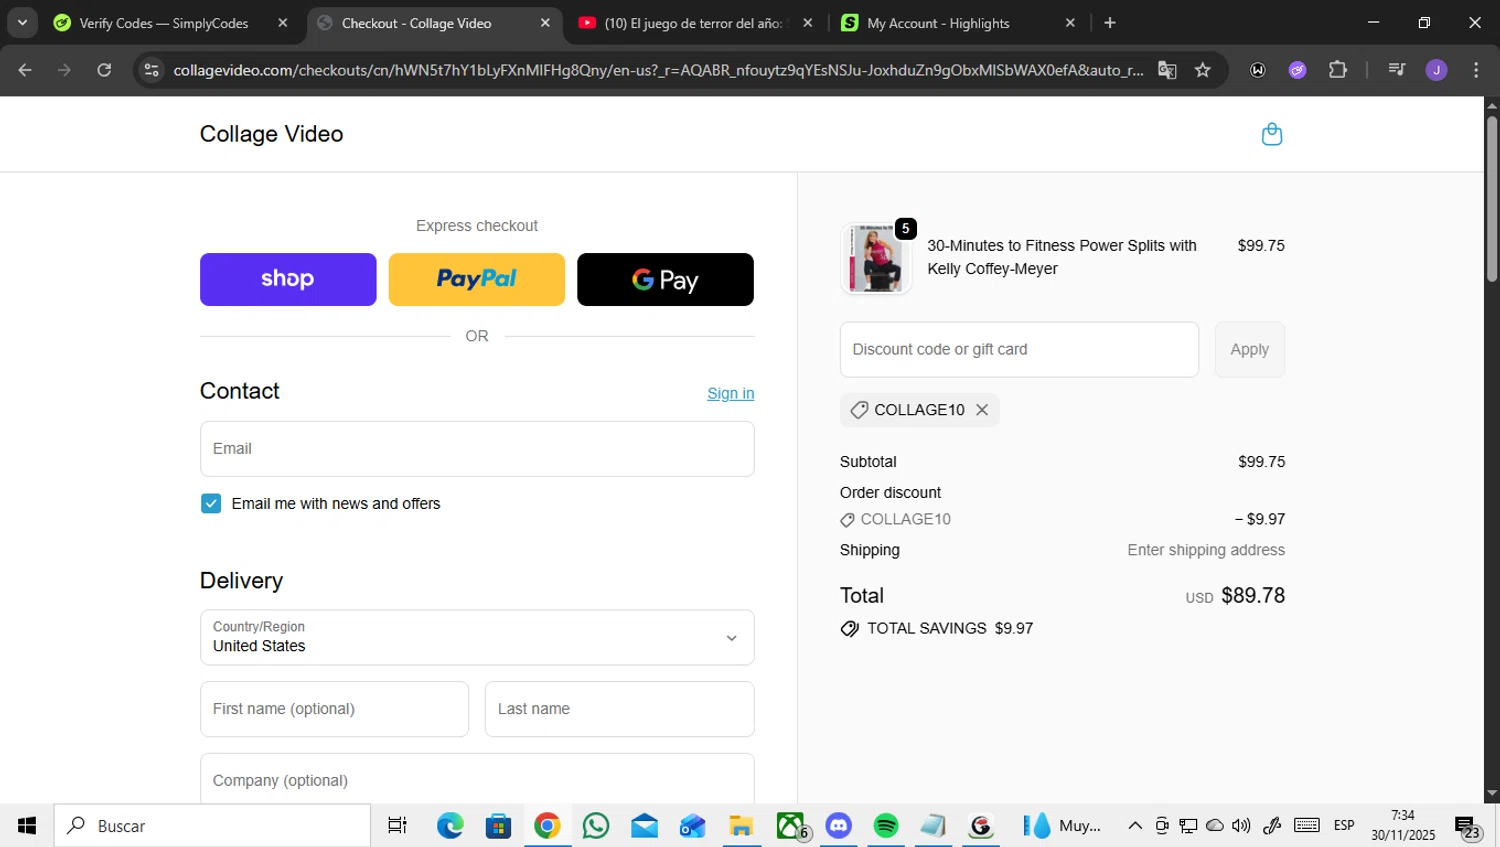
Task: Focus the Last name field
Action: (x=620, y=709)
